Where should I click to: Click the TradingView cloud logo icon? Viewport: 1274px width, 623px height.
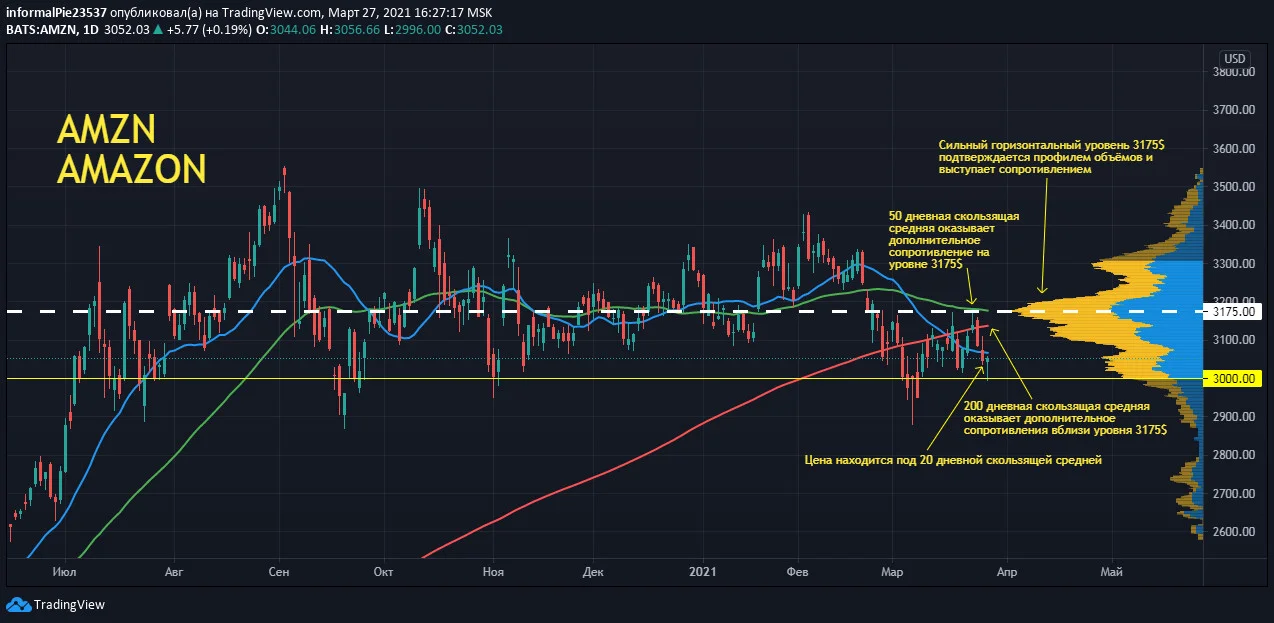point(19,604)
